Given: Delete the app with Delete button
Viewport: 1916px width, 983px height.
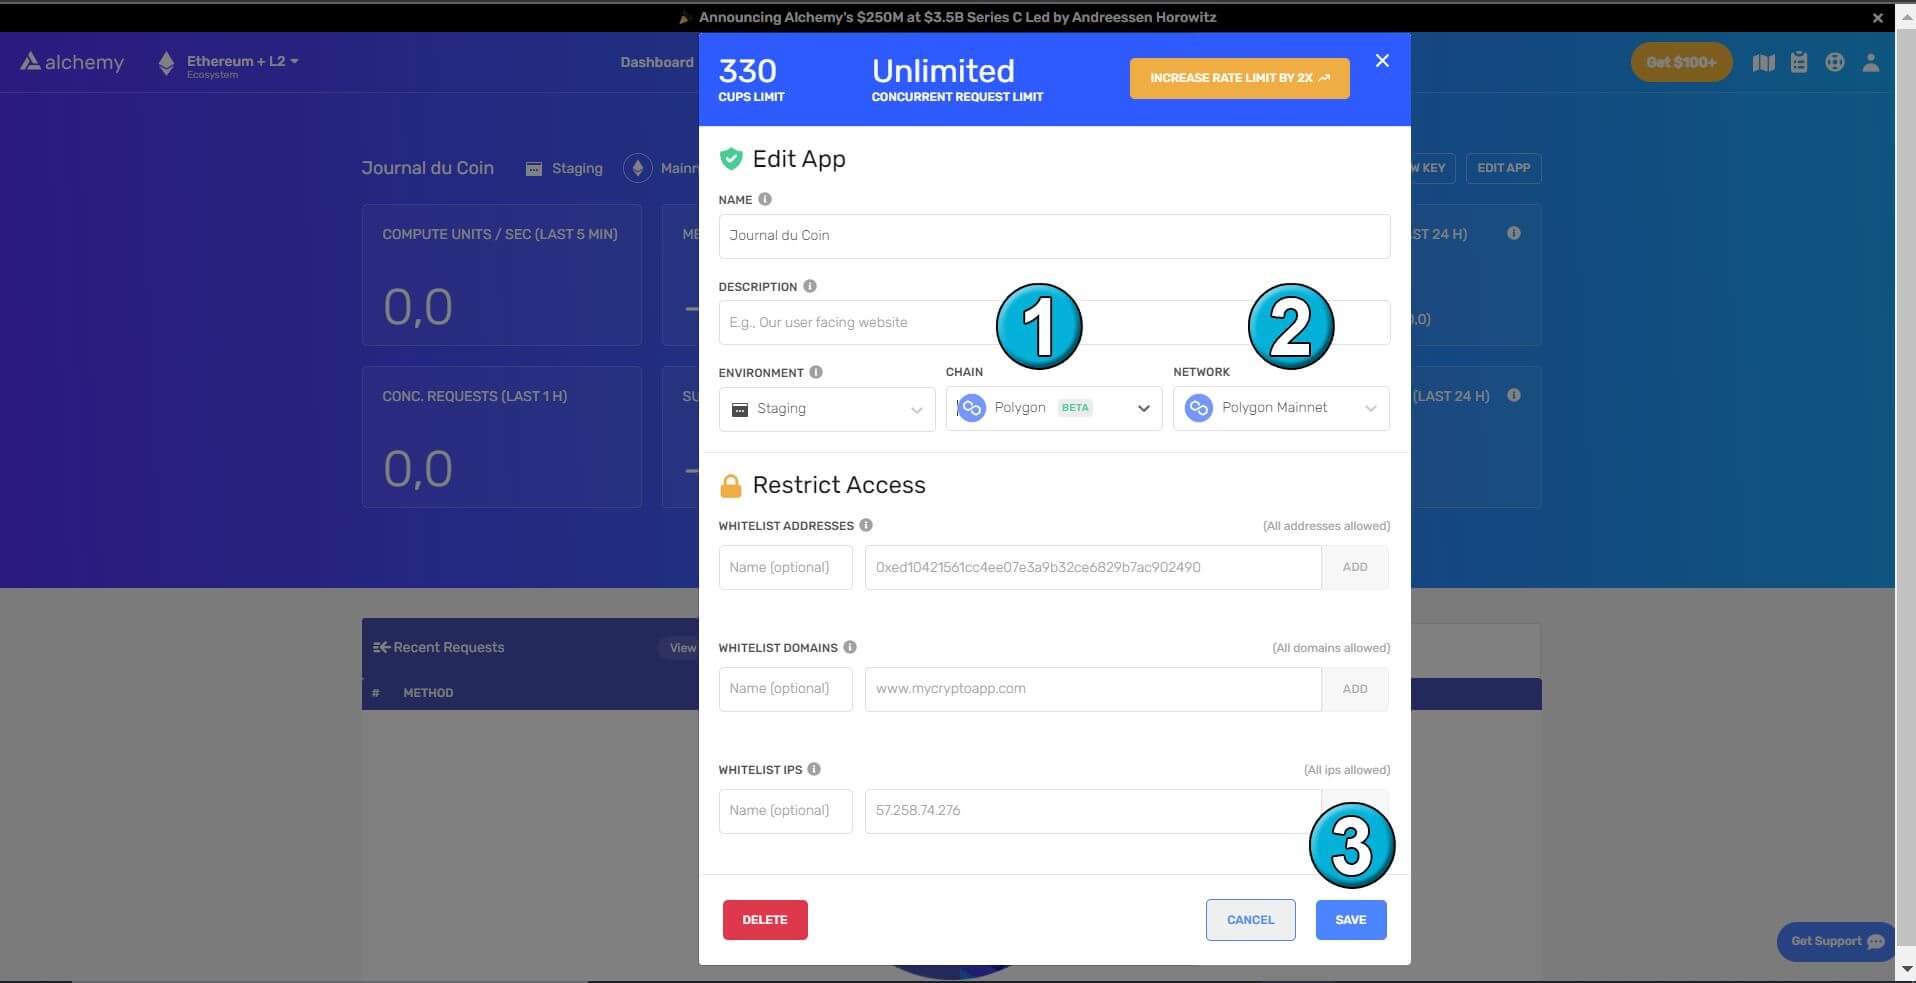Looking at the screenshot, I should (x=765, y=920).
